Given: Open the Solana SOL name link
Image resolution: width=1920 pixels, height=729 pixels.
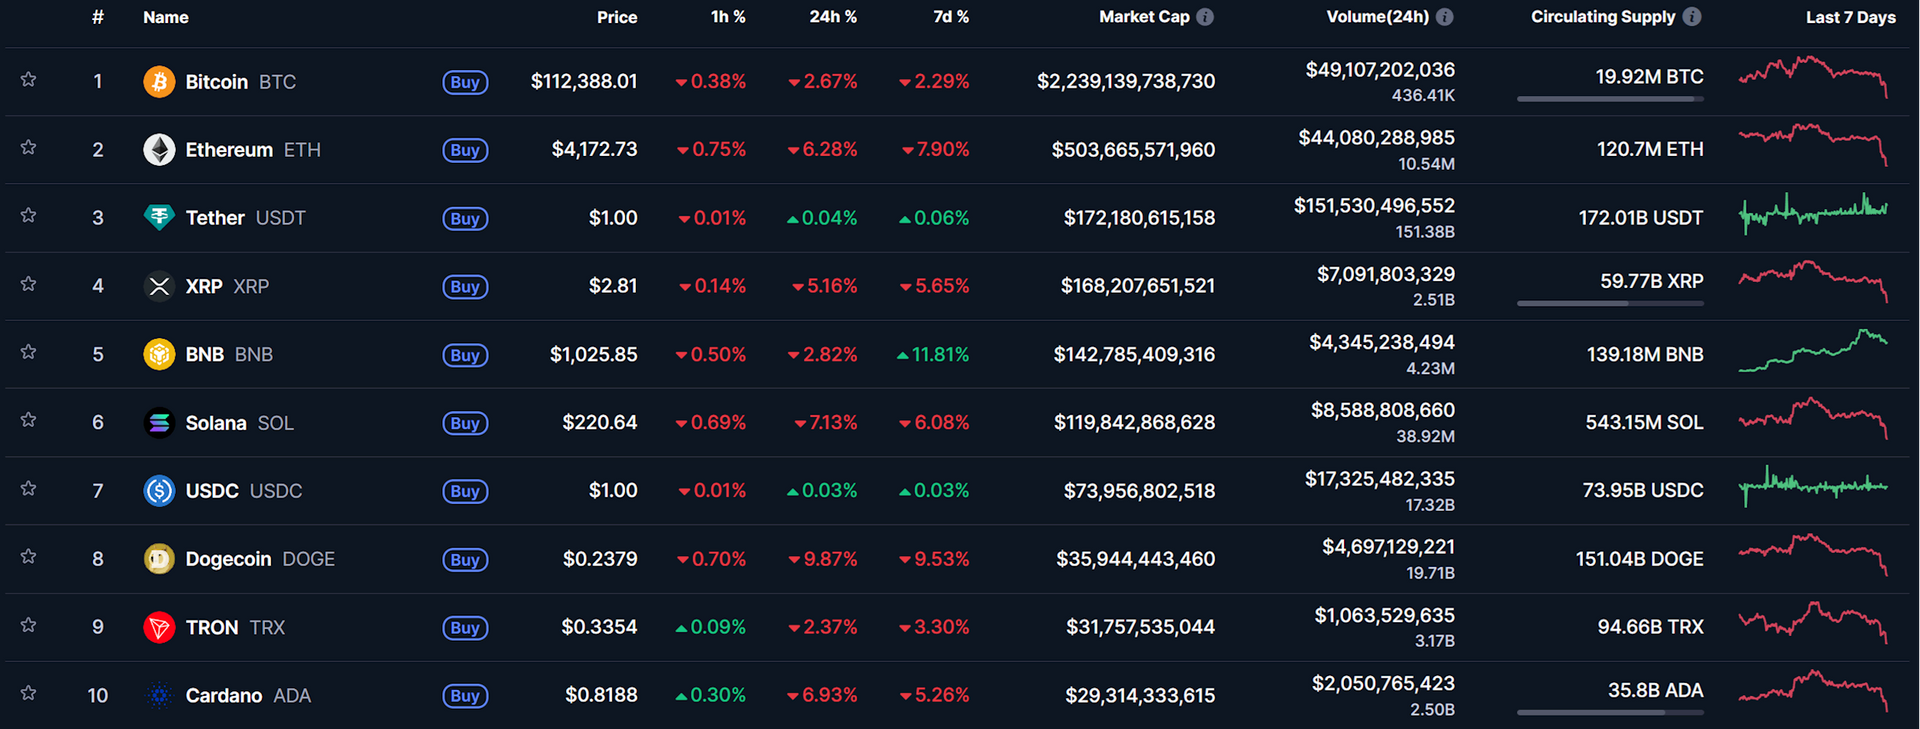Looking at the screenshot, I should click(240, 423).
